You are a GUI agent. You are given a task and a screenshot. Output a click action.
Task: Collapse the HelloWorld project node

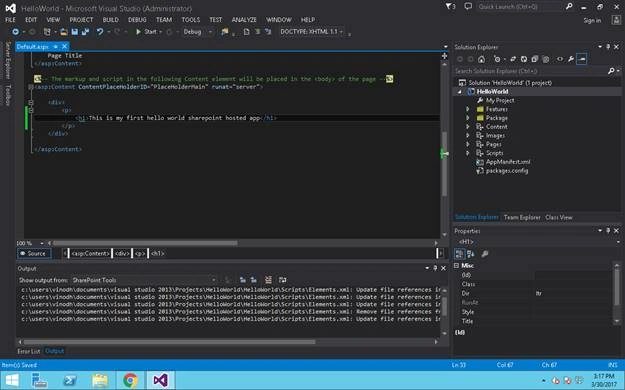tap(460, 92)
